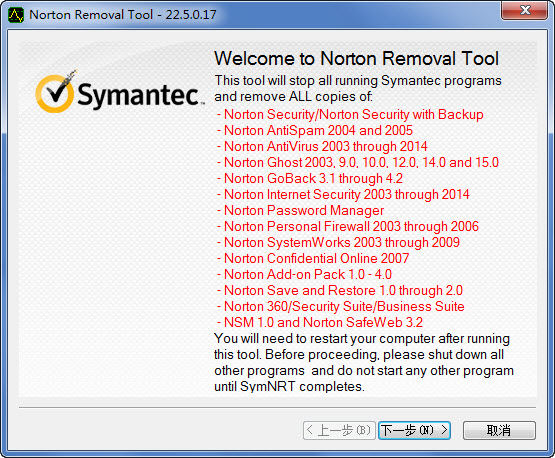Click 'Norton Password Manager' line
This screenshot has height=458, width=555.
300,210
